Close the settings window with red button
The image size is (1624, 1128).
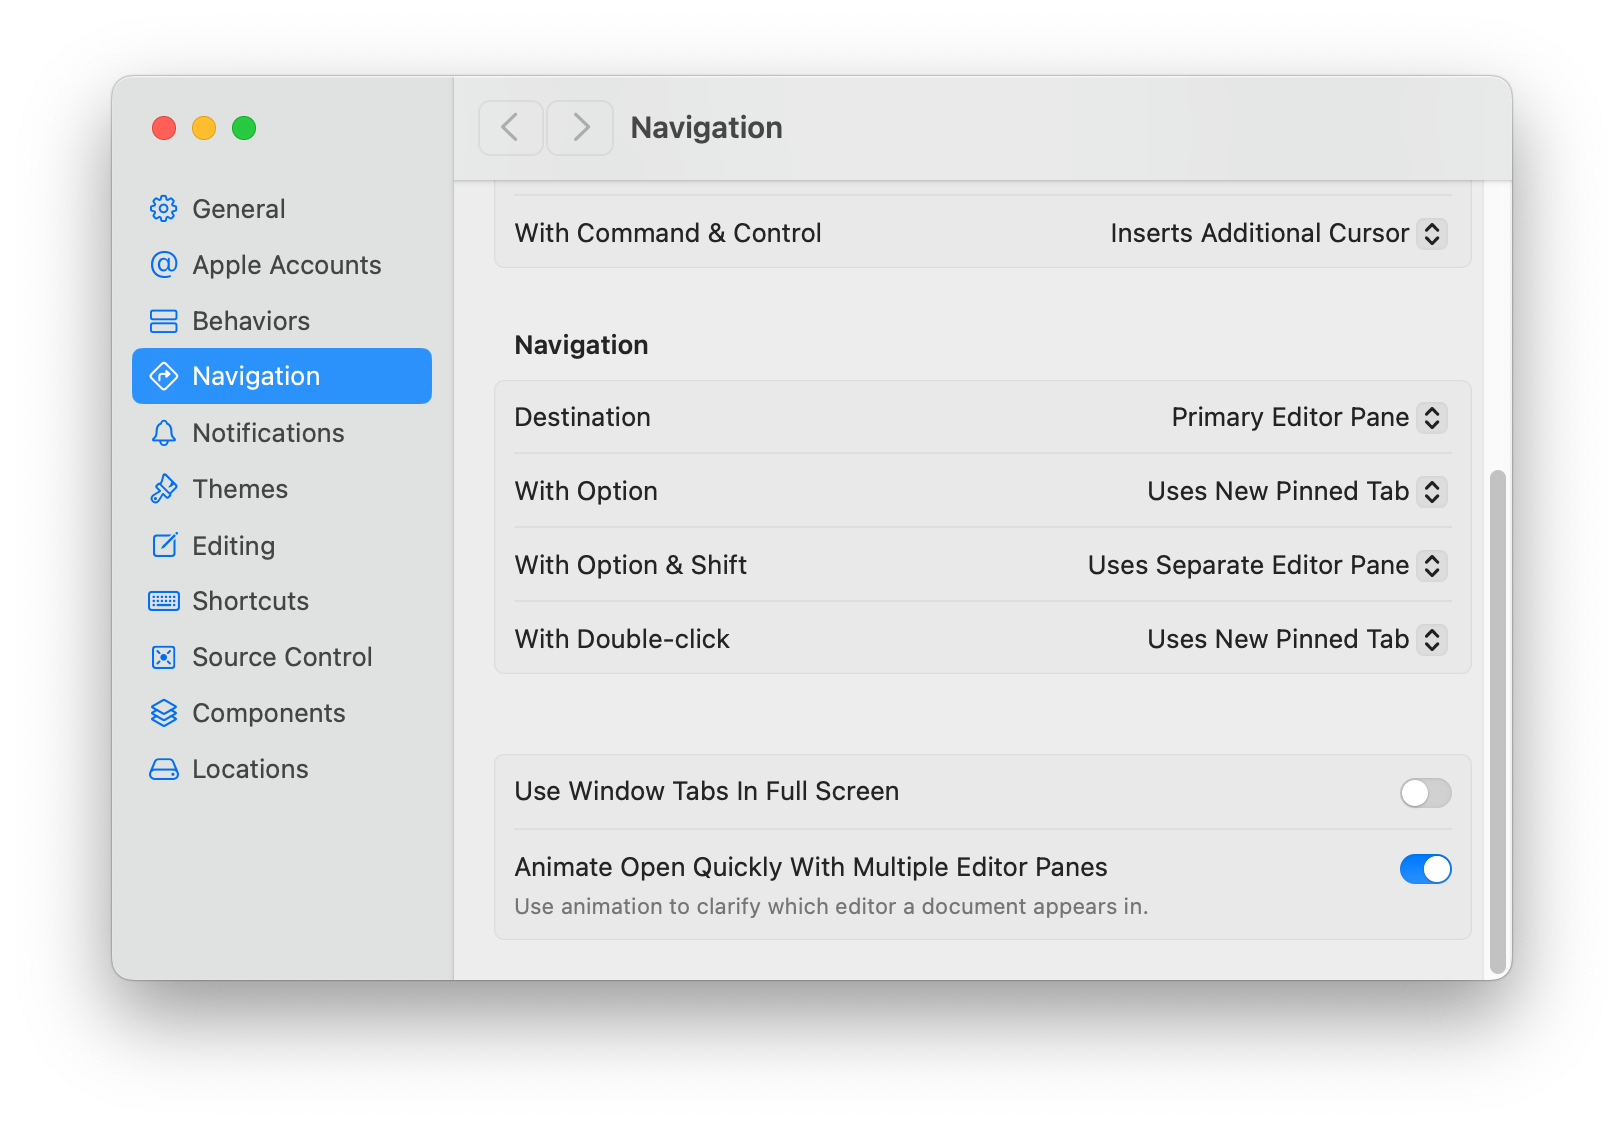coord(164,128)
